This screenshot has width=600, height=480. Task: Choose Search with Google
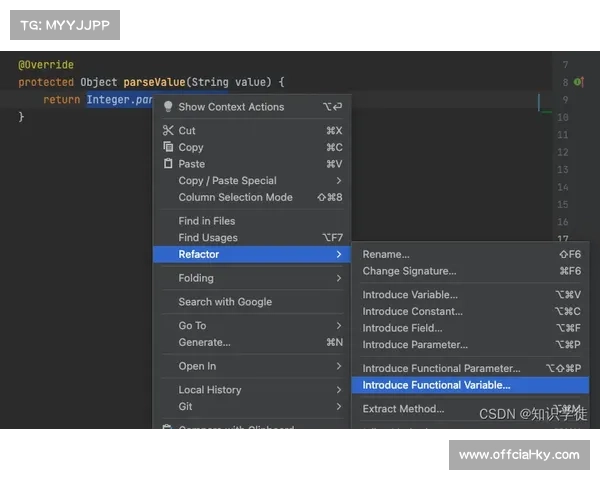pyautogui.click(x=225, y=302)
